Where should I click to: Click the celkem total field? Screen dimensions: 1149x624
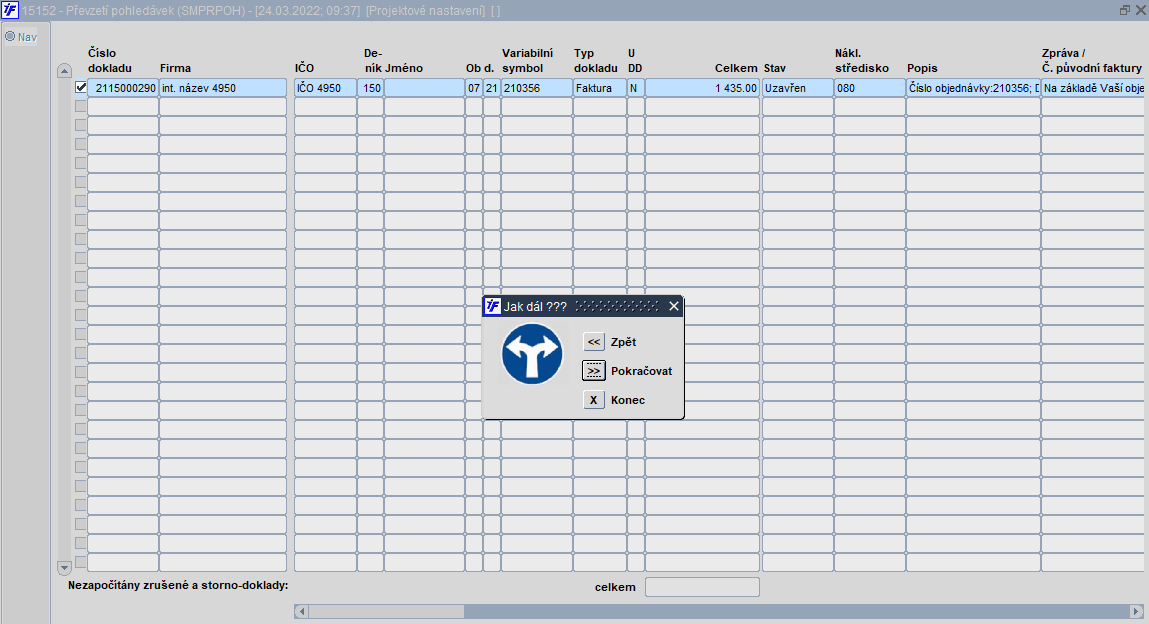(702, 587)
